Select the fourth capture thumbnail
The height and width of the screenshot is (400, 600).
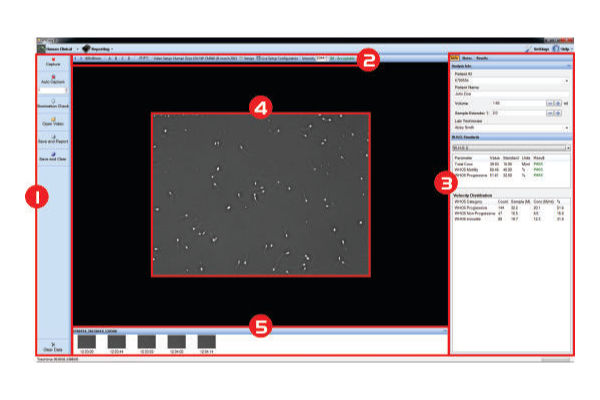[177, 342]
